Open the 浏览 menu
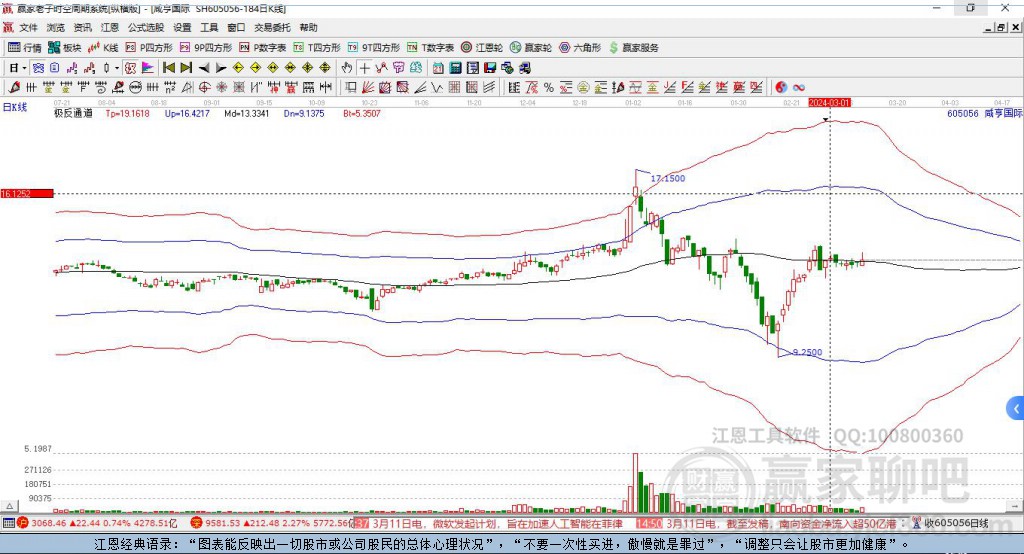This screenshot has height=554, width=1024. coord(56,27)
